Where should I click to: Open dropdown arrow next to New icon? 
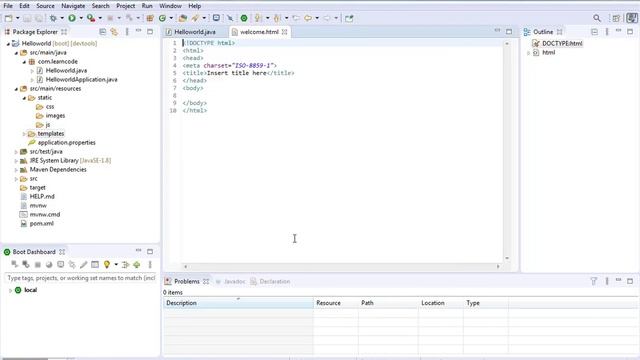pos(18,18)
